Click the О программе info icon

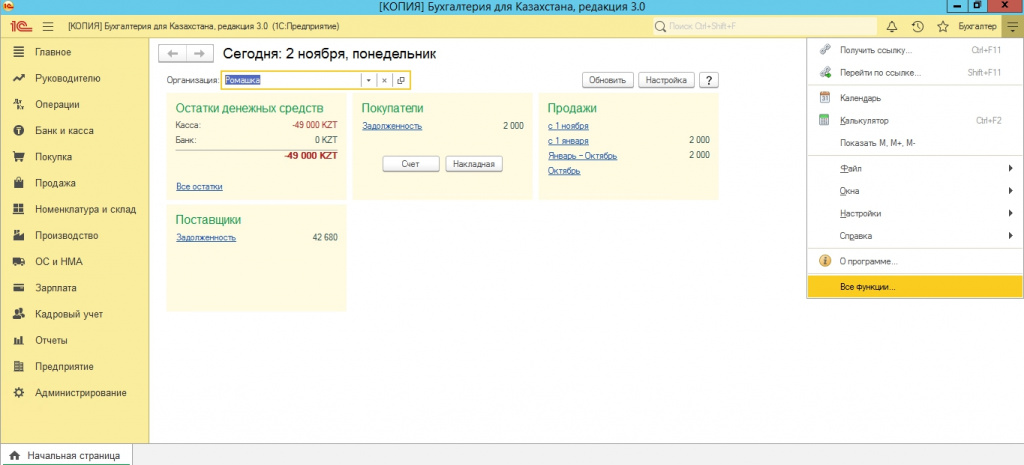tap(825, 261)
